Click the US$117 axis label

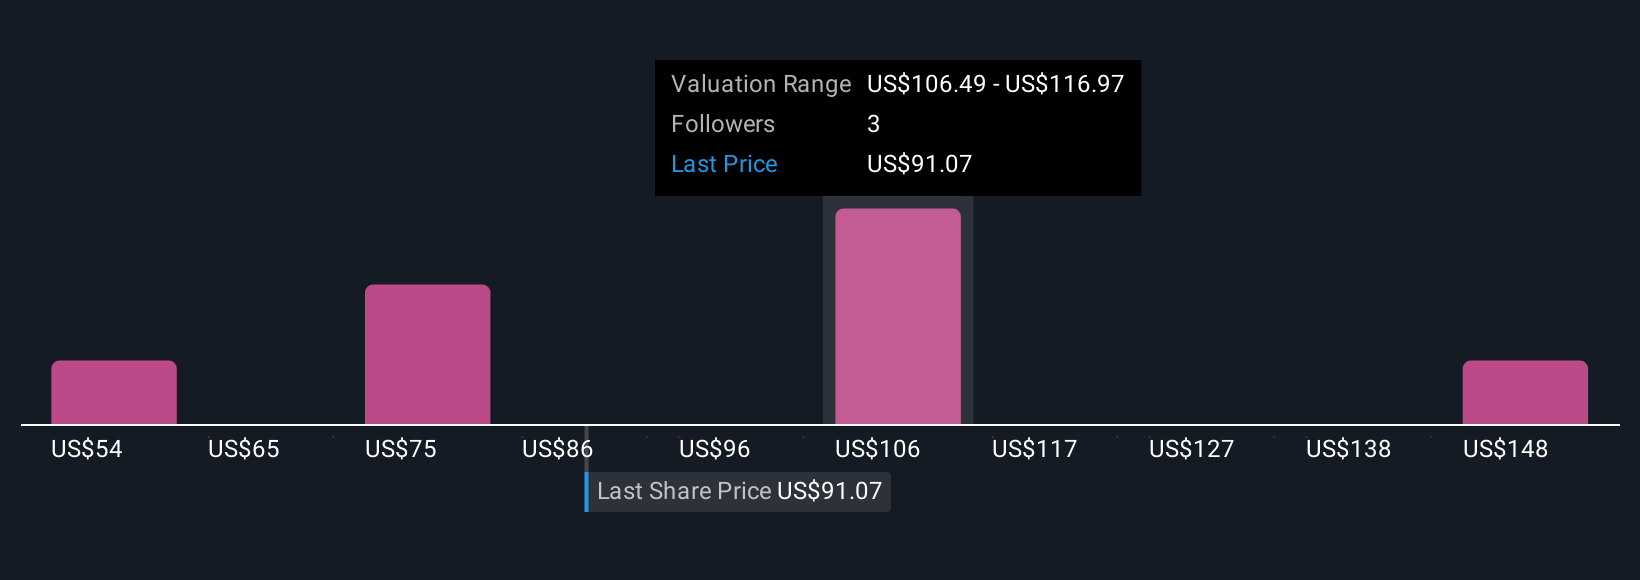(x=1035, y=449)
